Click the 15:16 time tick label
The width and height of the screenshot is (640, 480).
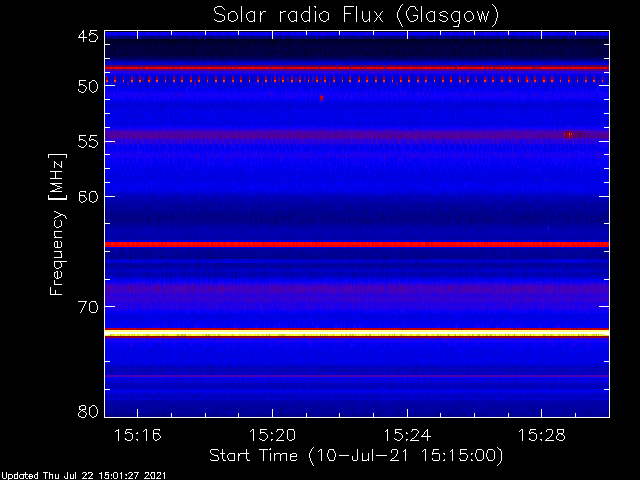tap(138, 435)
